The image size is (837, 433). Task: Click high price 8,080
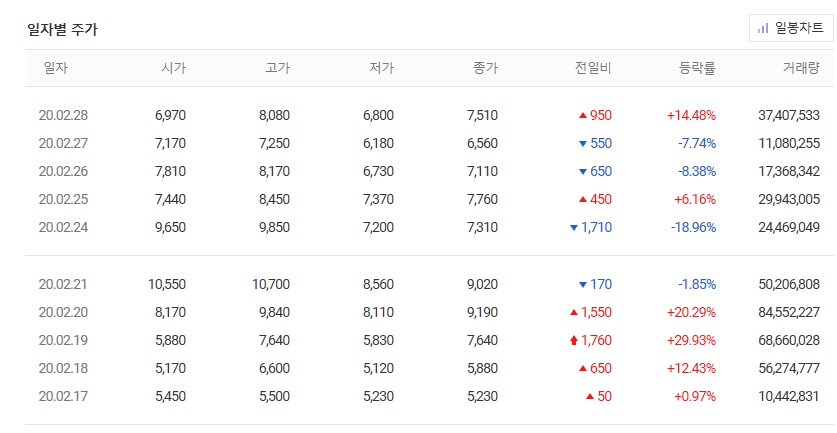[x=274, y=115]
